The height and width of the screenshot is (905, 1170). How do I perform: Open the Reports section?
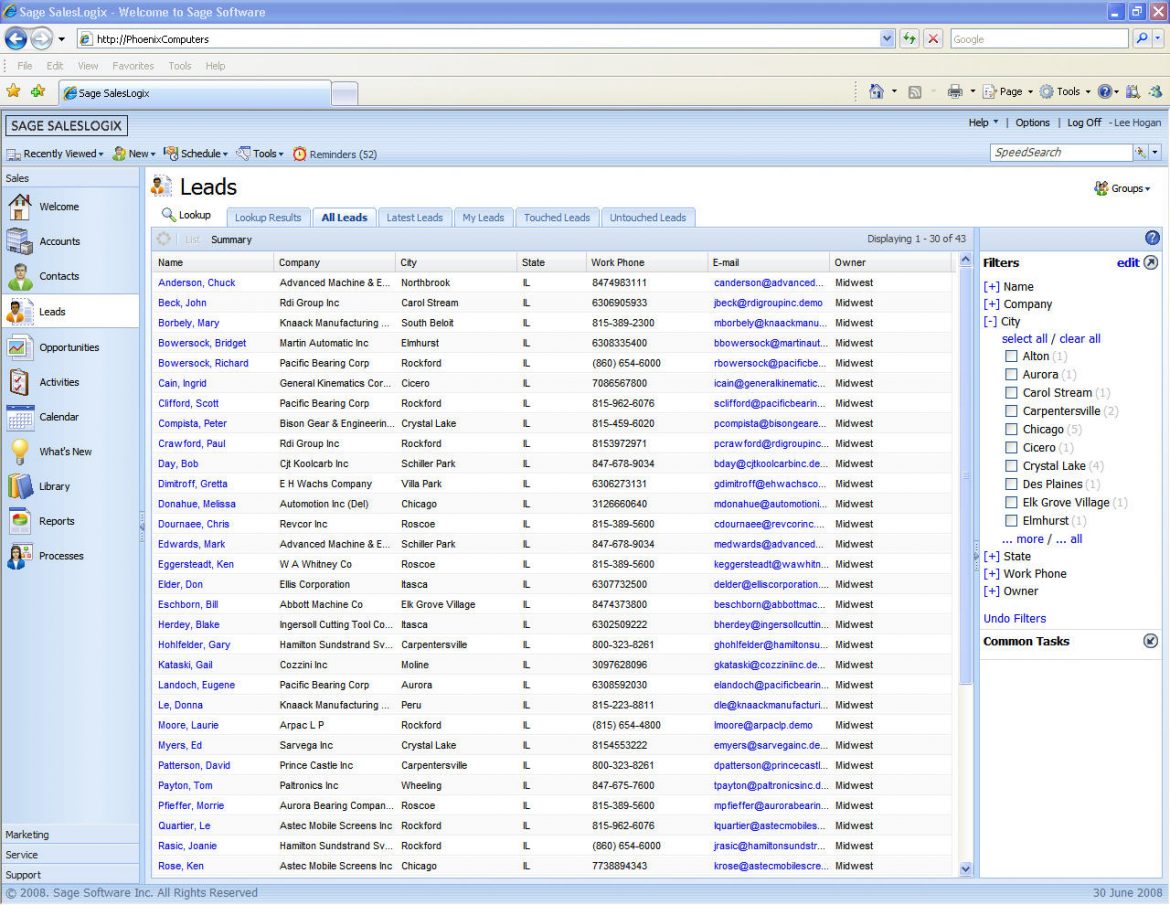[x=56, y=521]
